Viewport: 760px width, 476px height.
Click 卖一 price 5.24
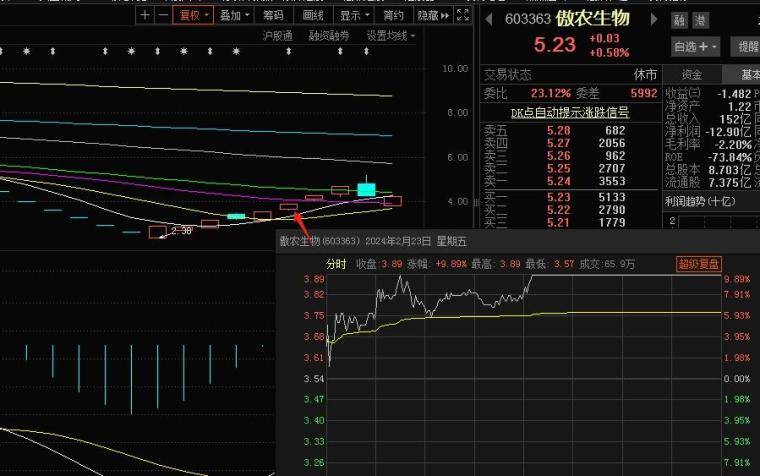click(558, 181)
